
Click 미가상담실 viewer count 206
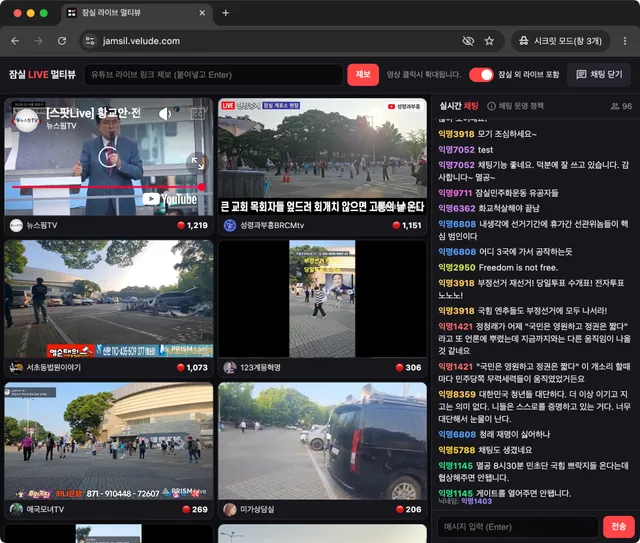(409, 510)
